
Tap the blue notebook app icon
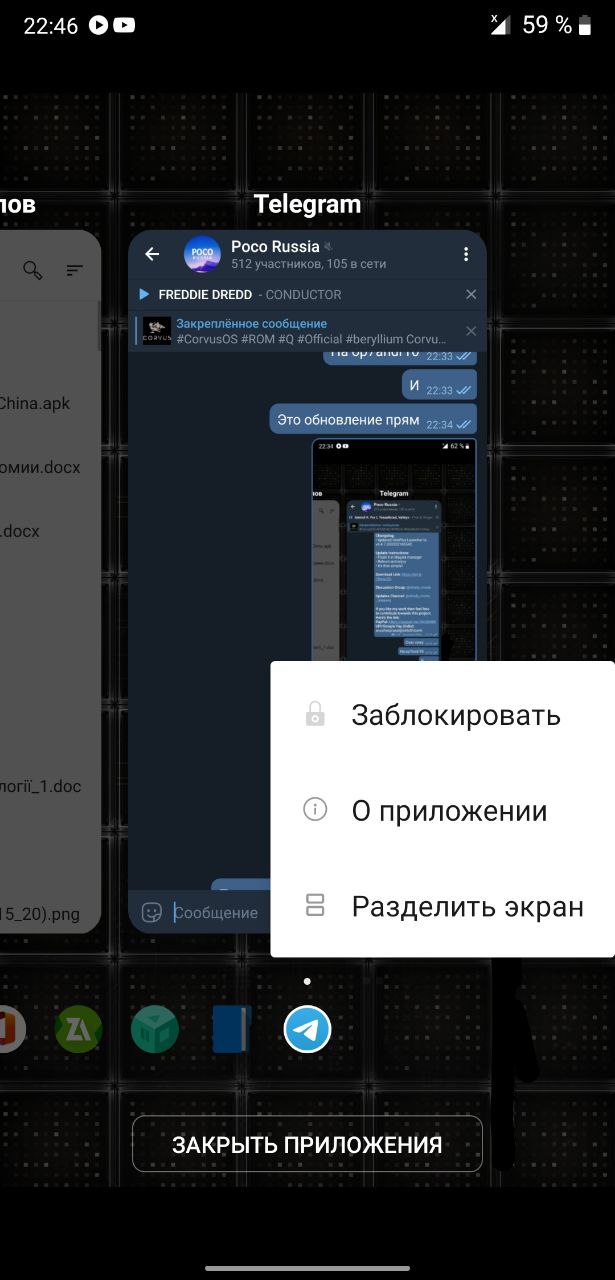pos(231,1029)
